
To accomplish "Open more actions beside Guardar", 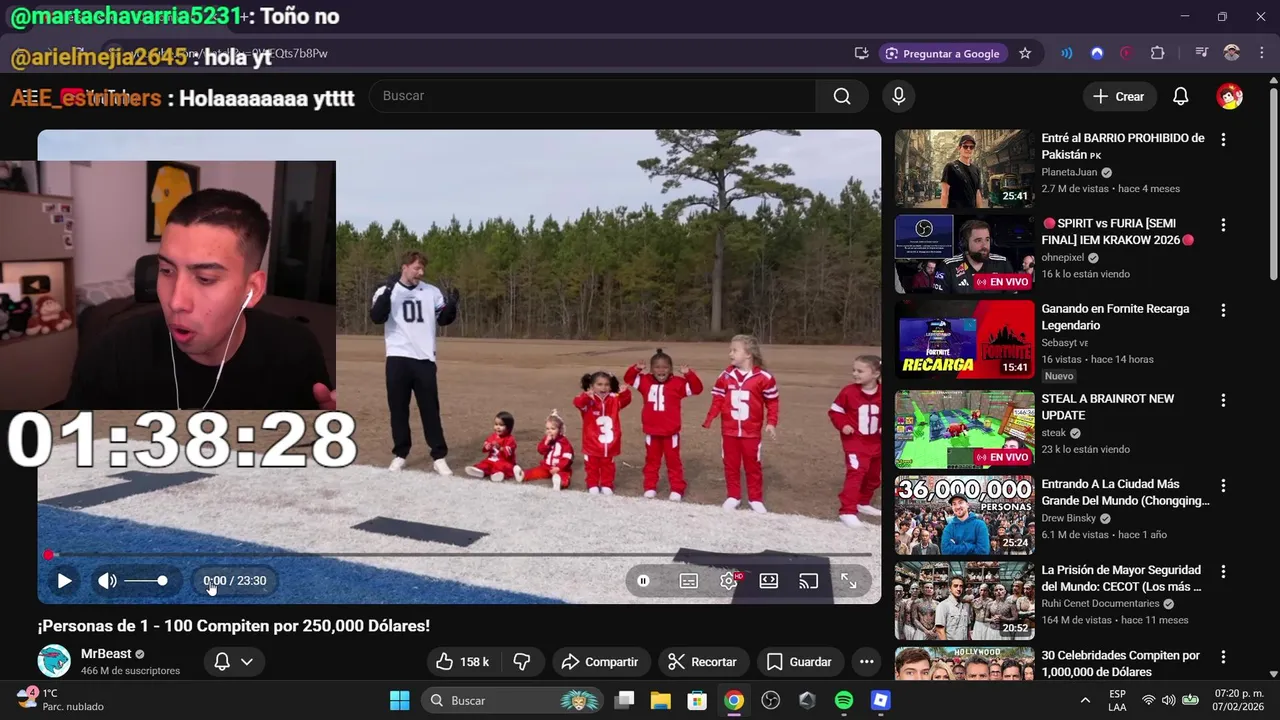I will tap(866, 662).
